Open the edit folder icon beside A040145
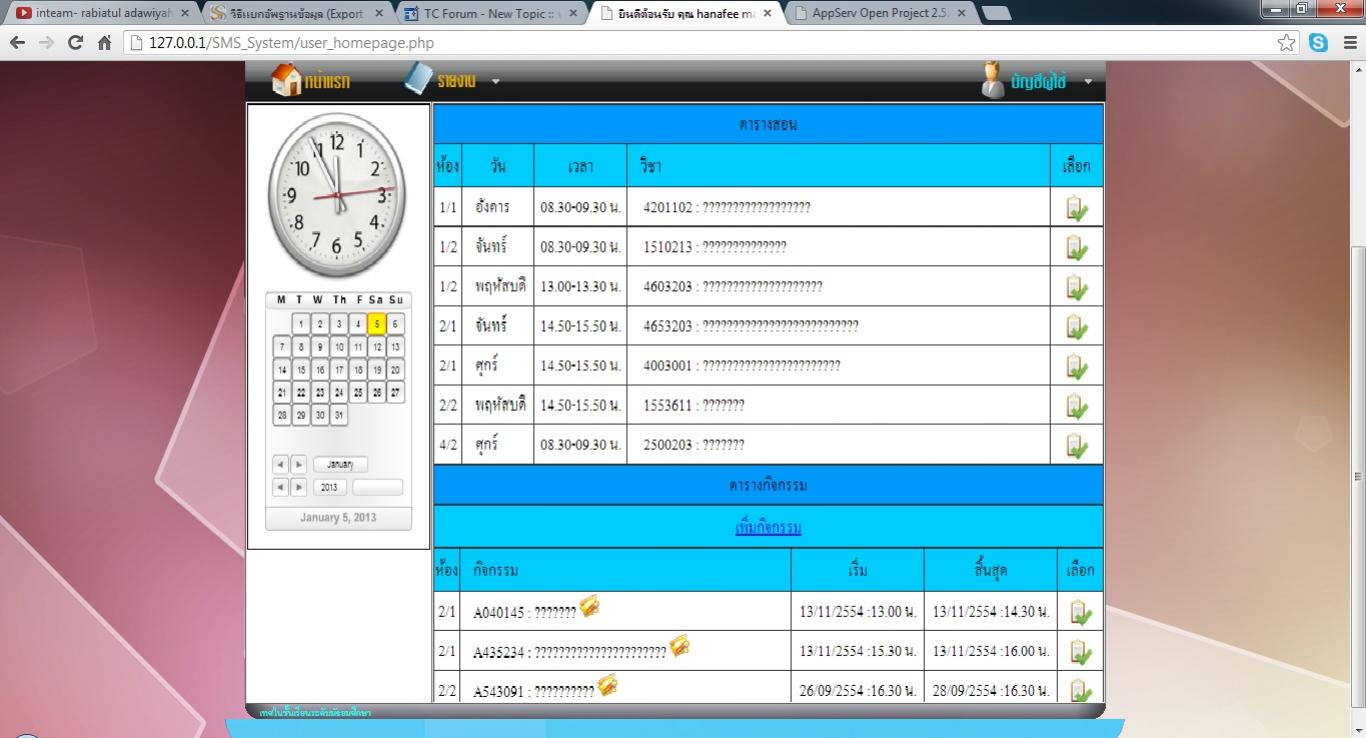Screen dimensions: 1366x738 tap(589, 606)
